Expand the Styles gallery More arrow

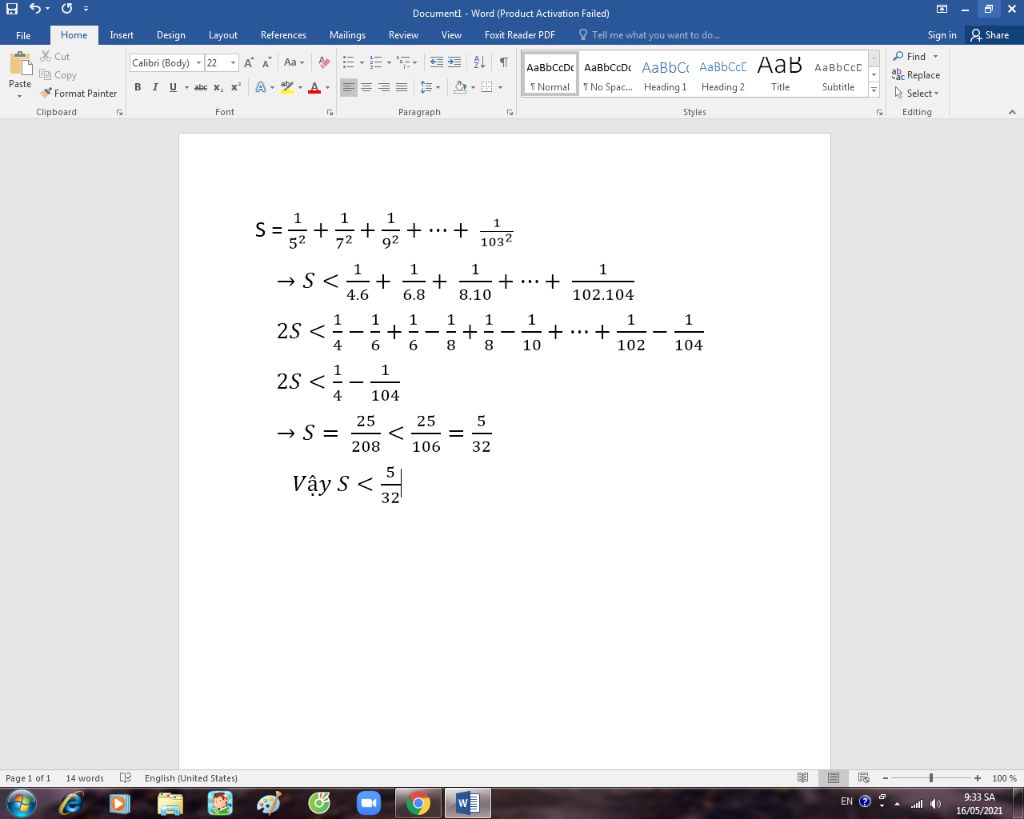(874, 89)
